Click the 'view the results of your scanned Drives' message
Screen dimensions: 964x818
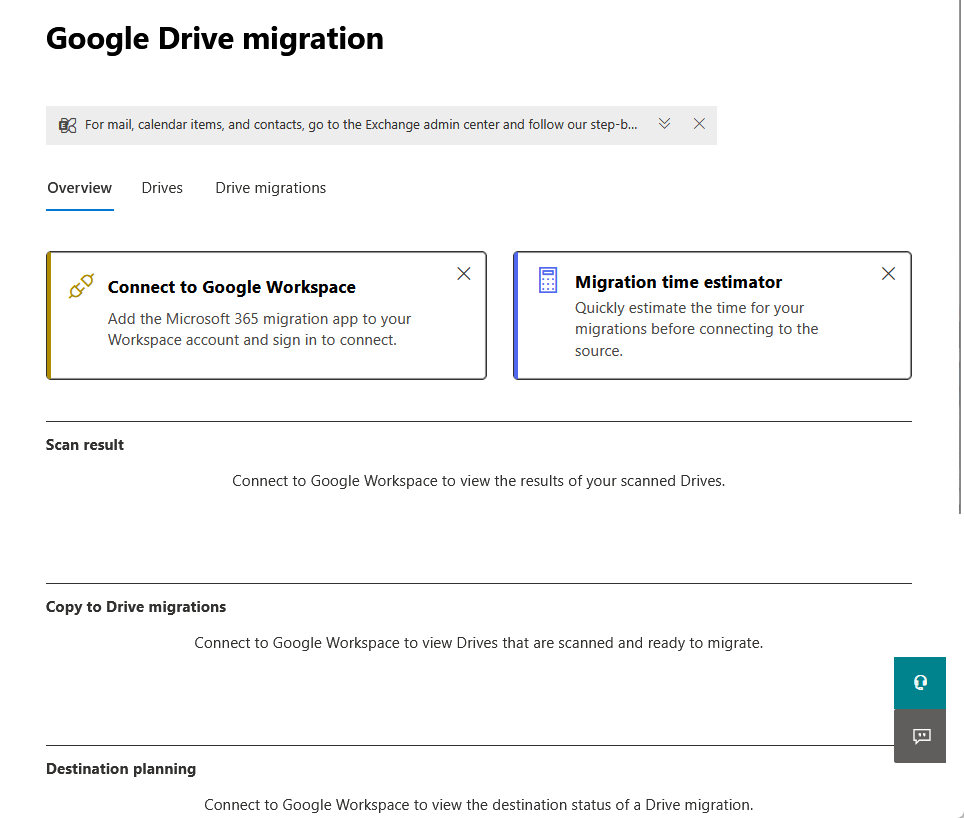click(x=478, y=481)
